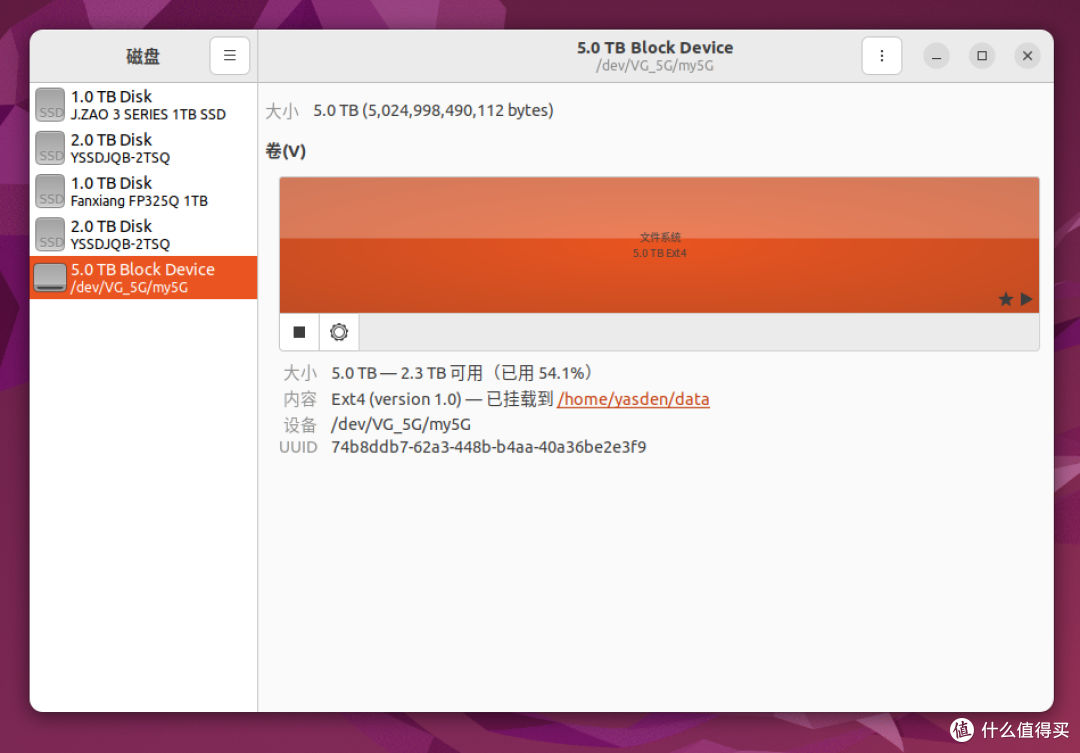
Task: Click the 5.0 TB Block Device header title
Action: pyautogui.click(x=655, y=48)
